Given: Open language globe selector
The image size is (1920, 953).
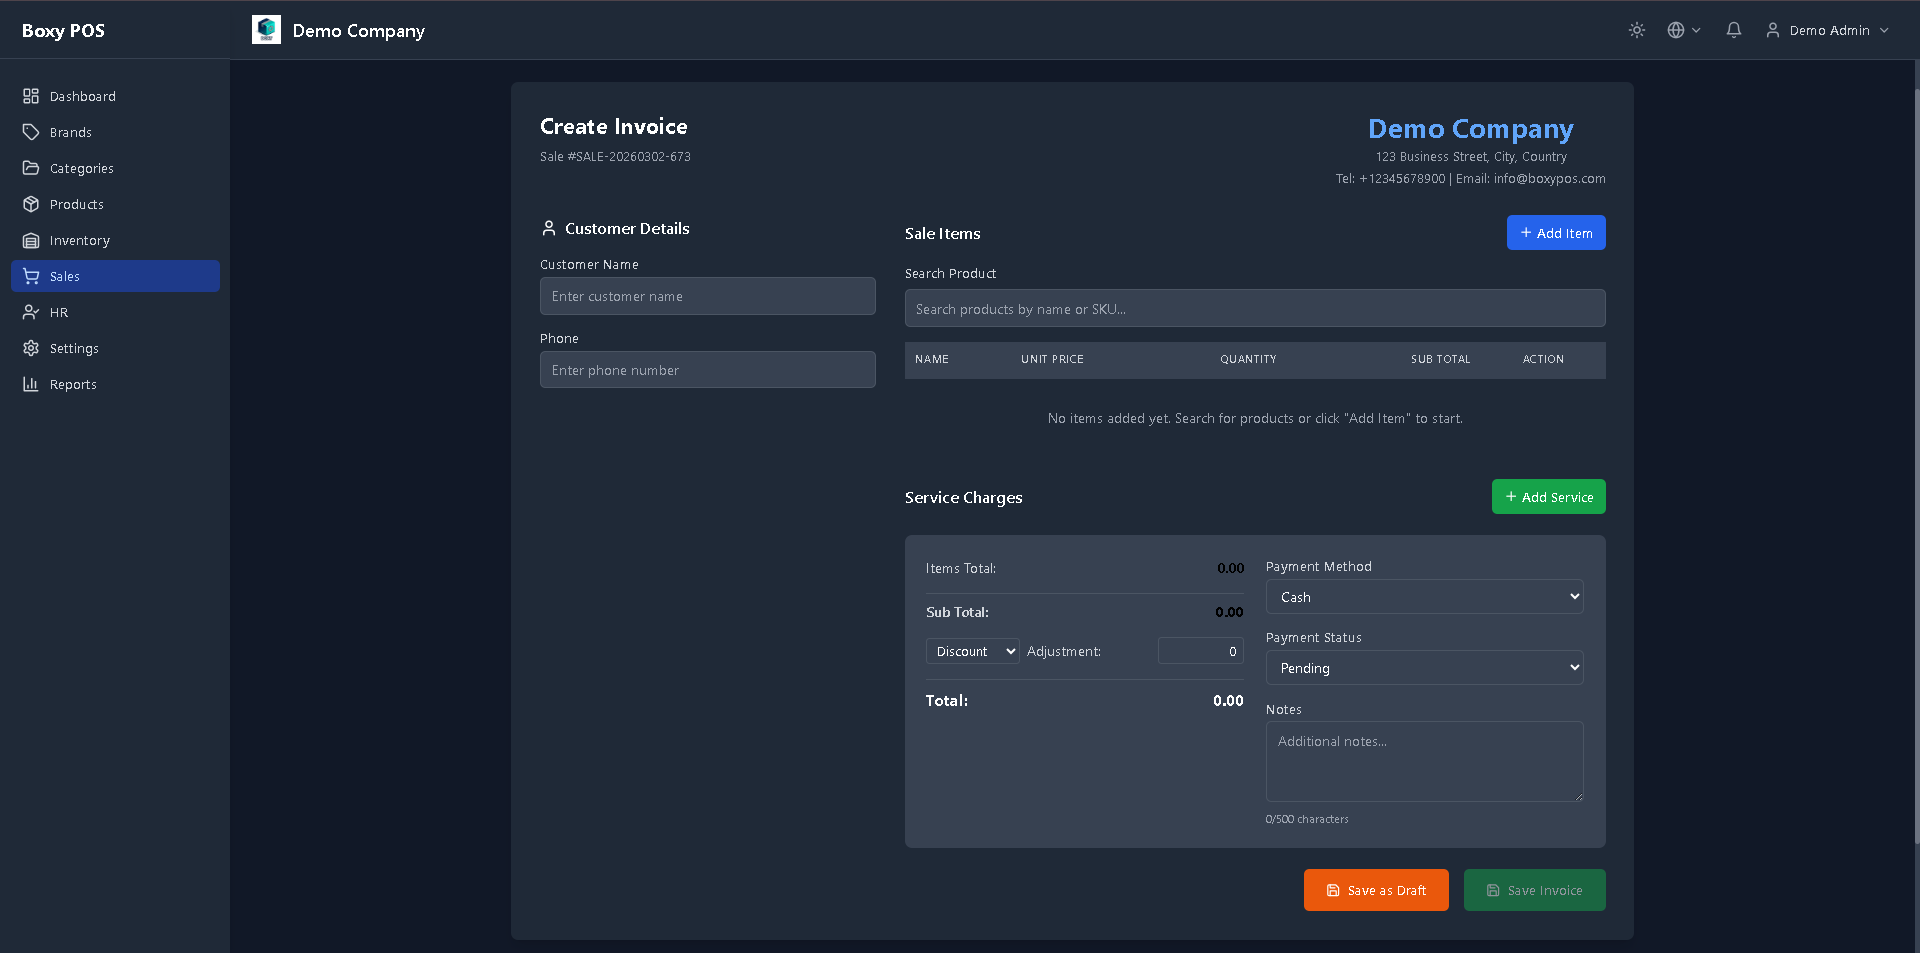Looking at the screenshot, I should pyautogui.click(x=1684, y=30).
